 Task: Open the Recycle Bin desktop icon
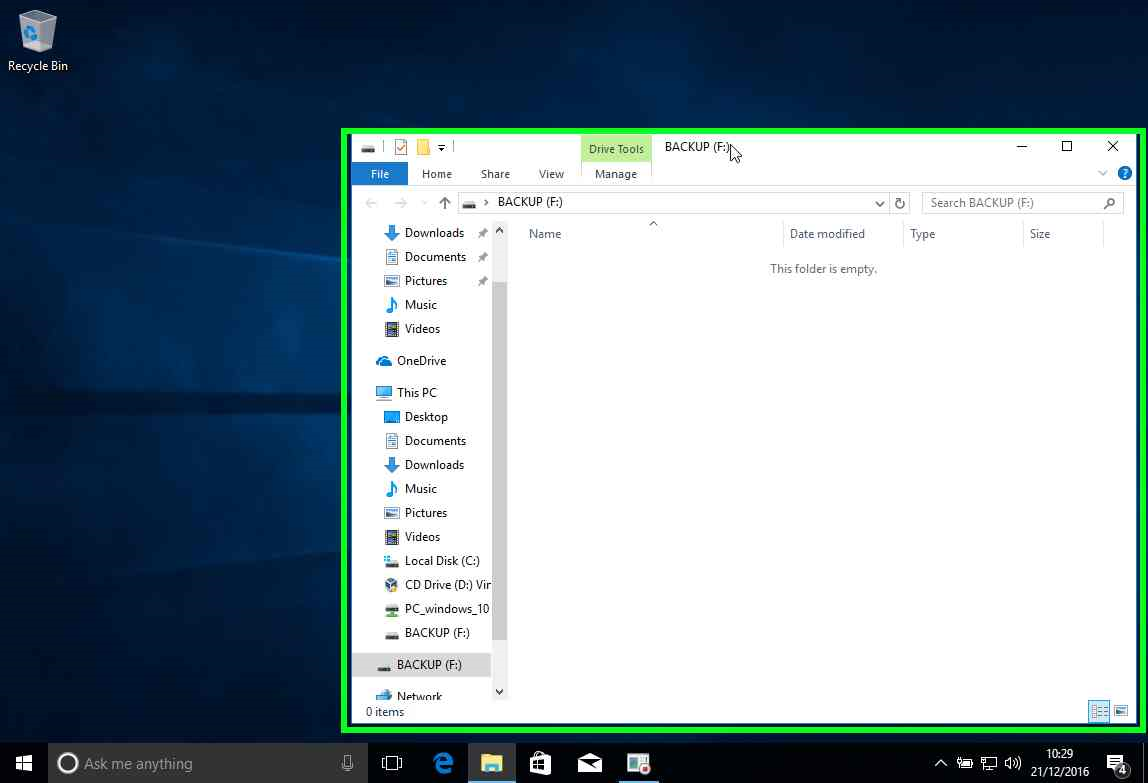pyautogui.click(x=37, y=41)
